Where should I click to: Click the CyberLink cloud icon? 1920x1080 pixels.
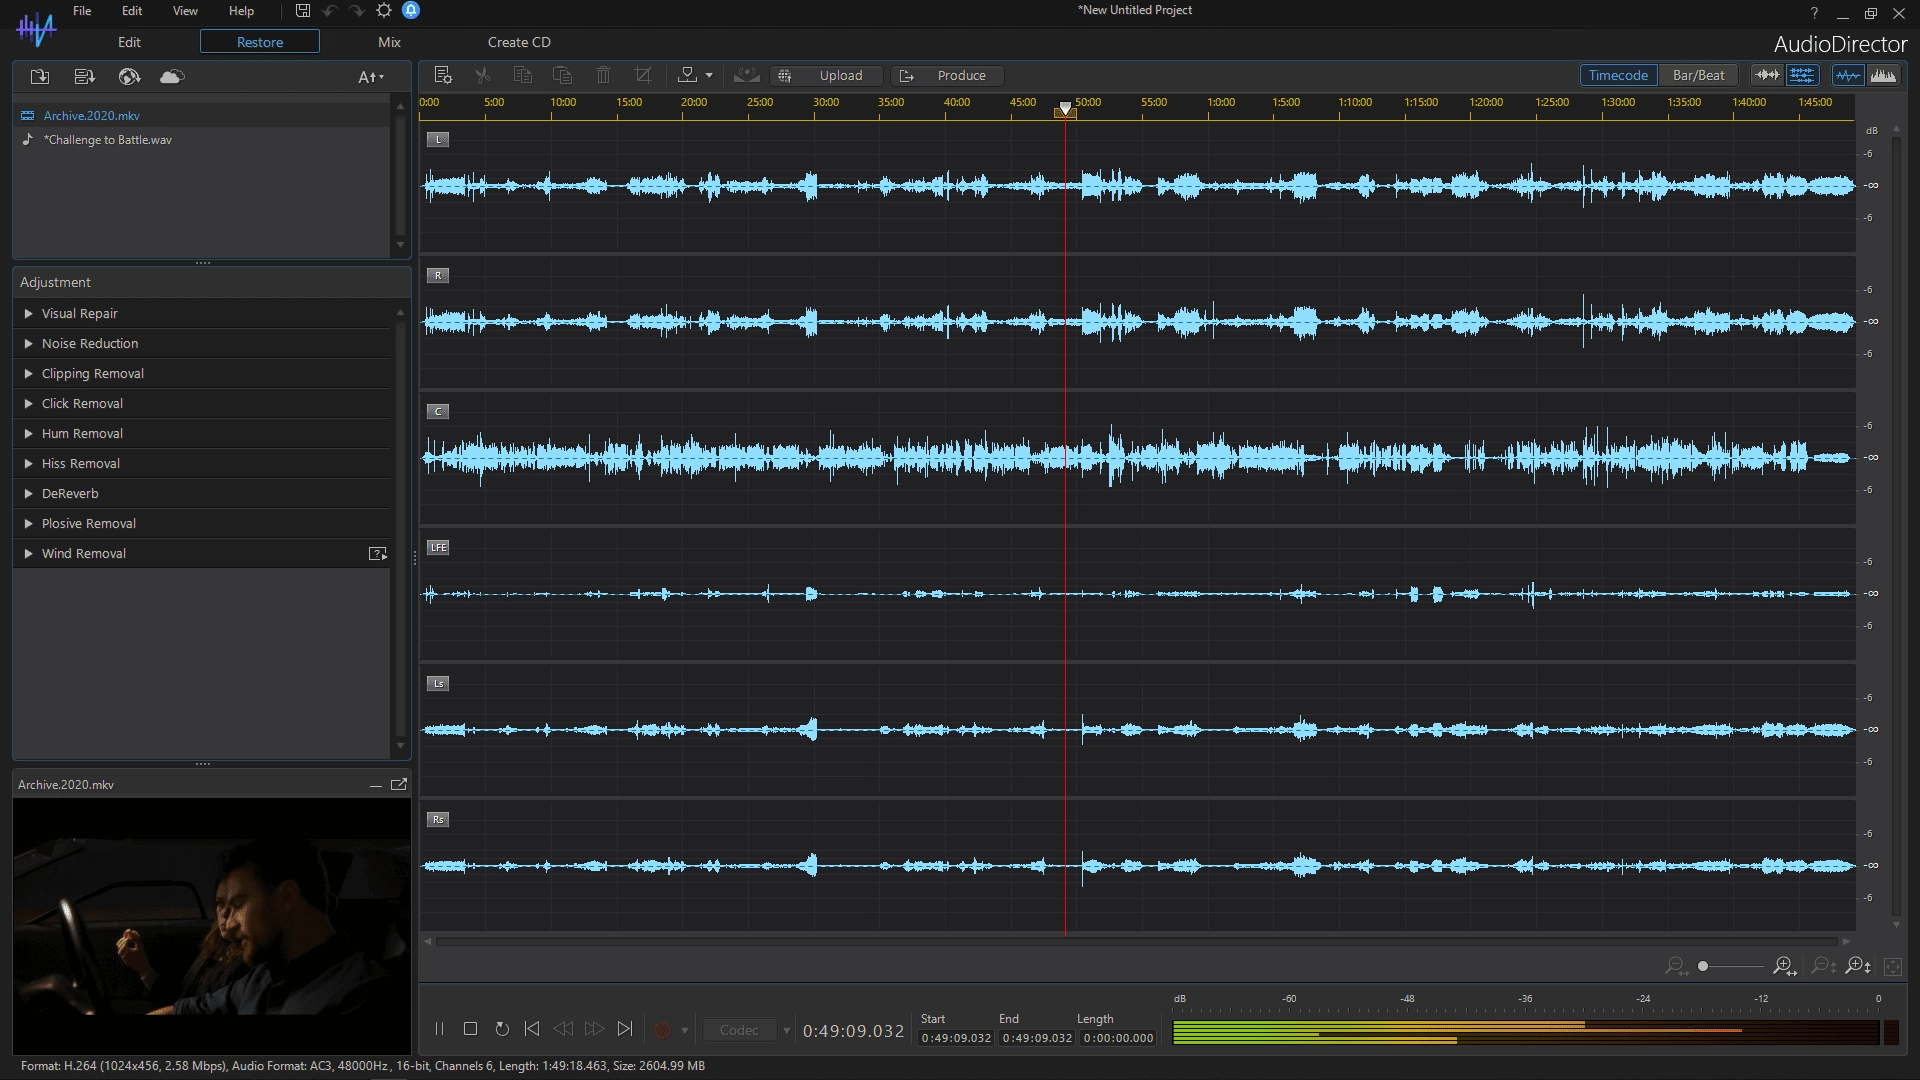click(172, 77)
